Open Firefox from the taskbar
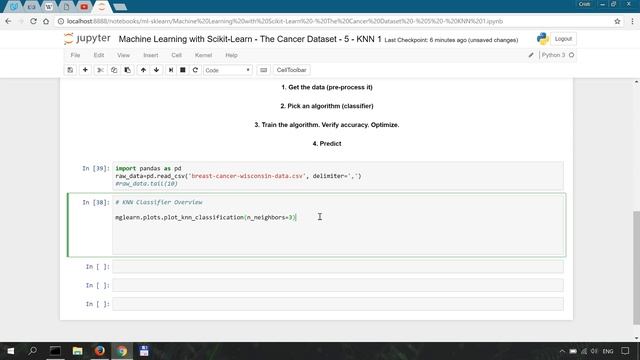 pyautogui.click(x=100, y=351)
